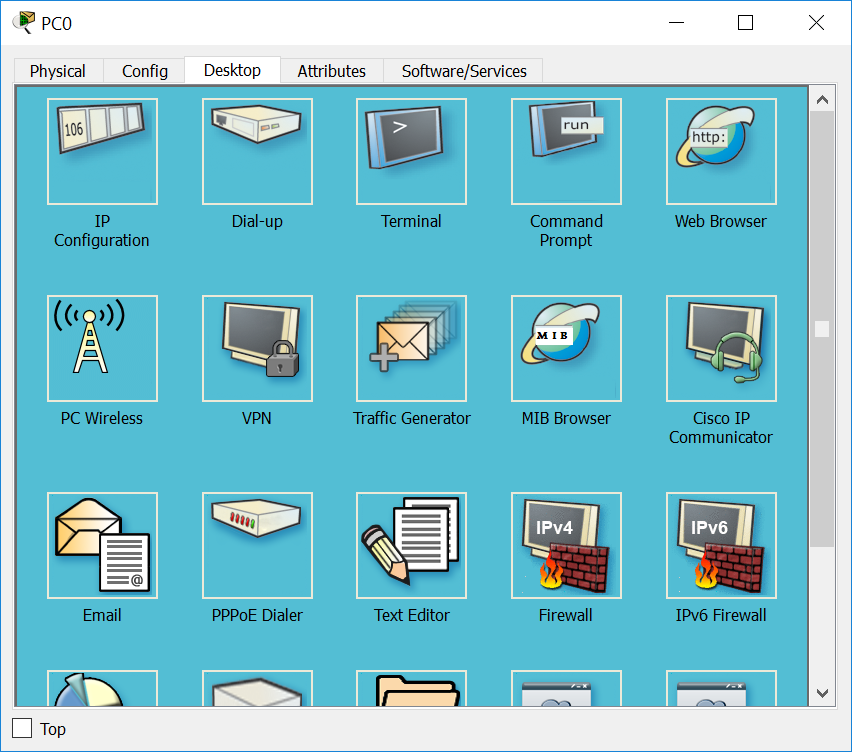Screen dimensions: 852x752
Task: Click the 'Command Prompt' label text
Action: click(566, 230)
